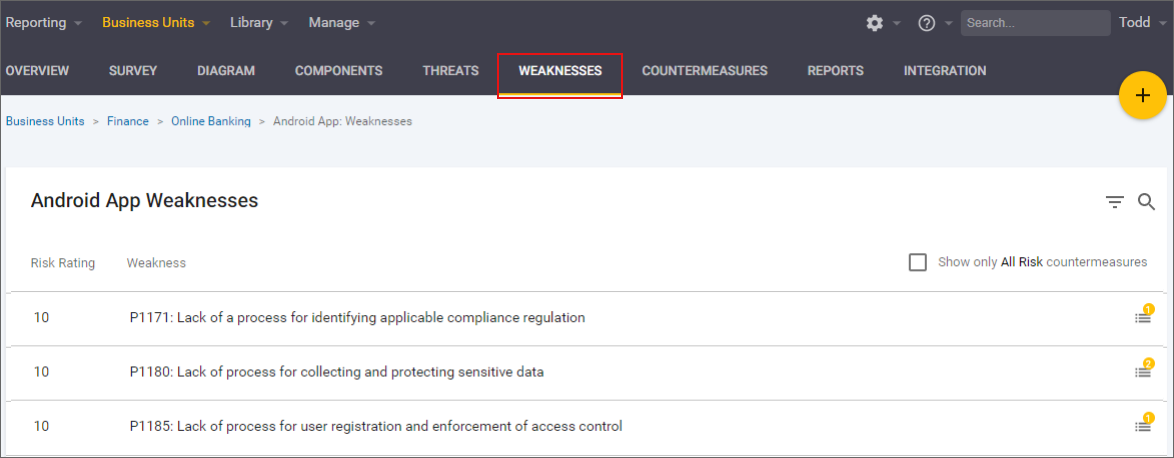Screen dimensions: 1174x458
Task: Click the top Search input field
Action: point(1034,23)
